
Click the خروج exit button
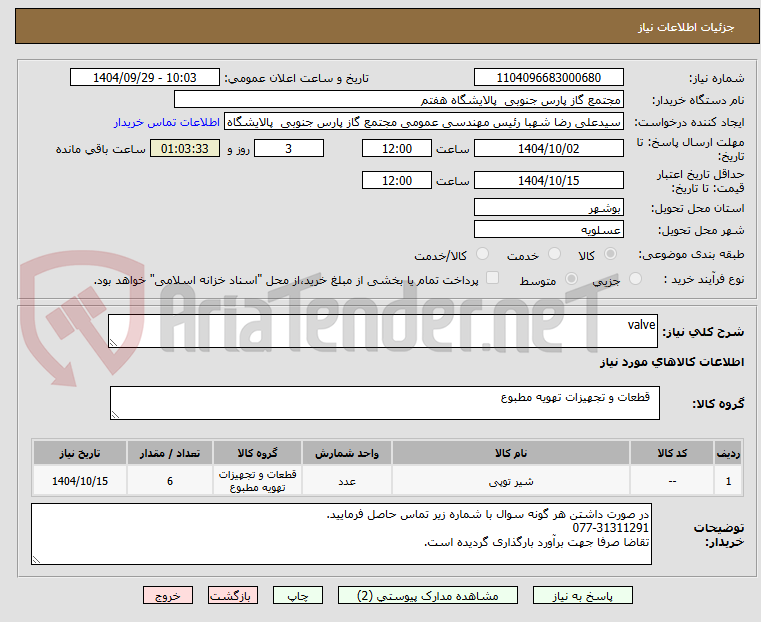168,595
